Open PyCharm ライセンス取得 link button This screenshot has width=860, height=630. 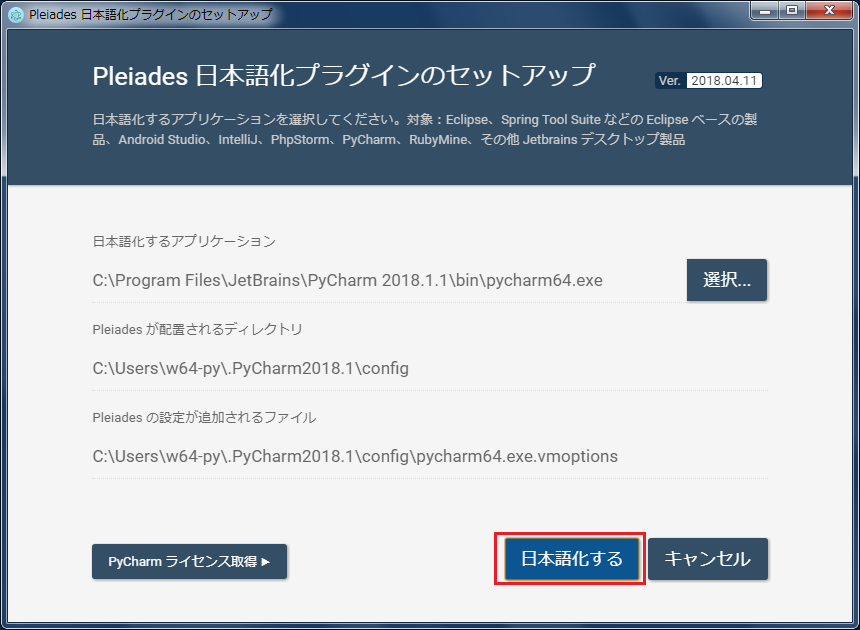pyautogui.click(x=189, y=561)
